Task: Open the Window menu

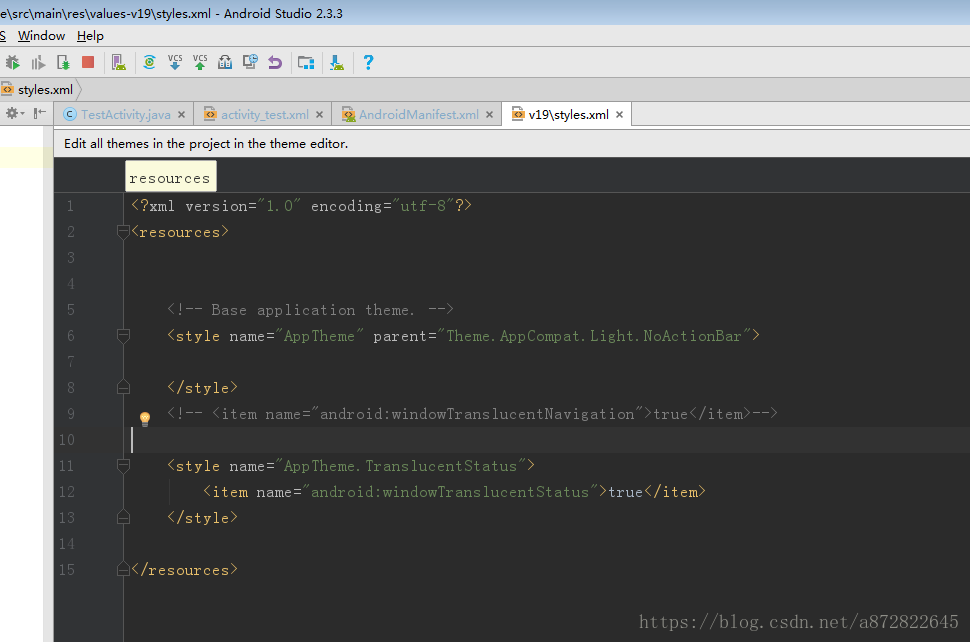Action: point(41,36)
